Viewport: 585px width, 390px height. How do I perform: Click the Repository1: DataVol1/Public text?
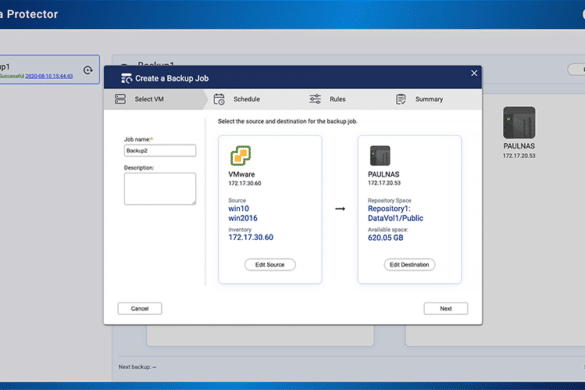pyautogui.click(x=395, y=213)
